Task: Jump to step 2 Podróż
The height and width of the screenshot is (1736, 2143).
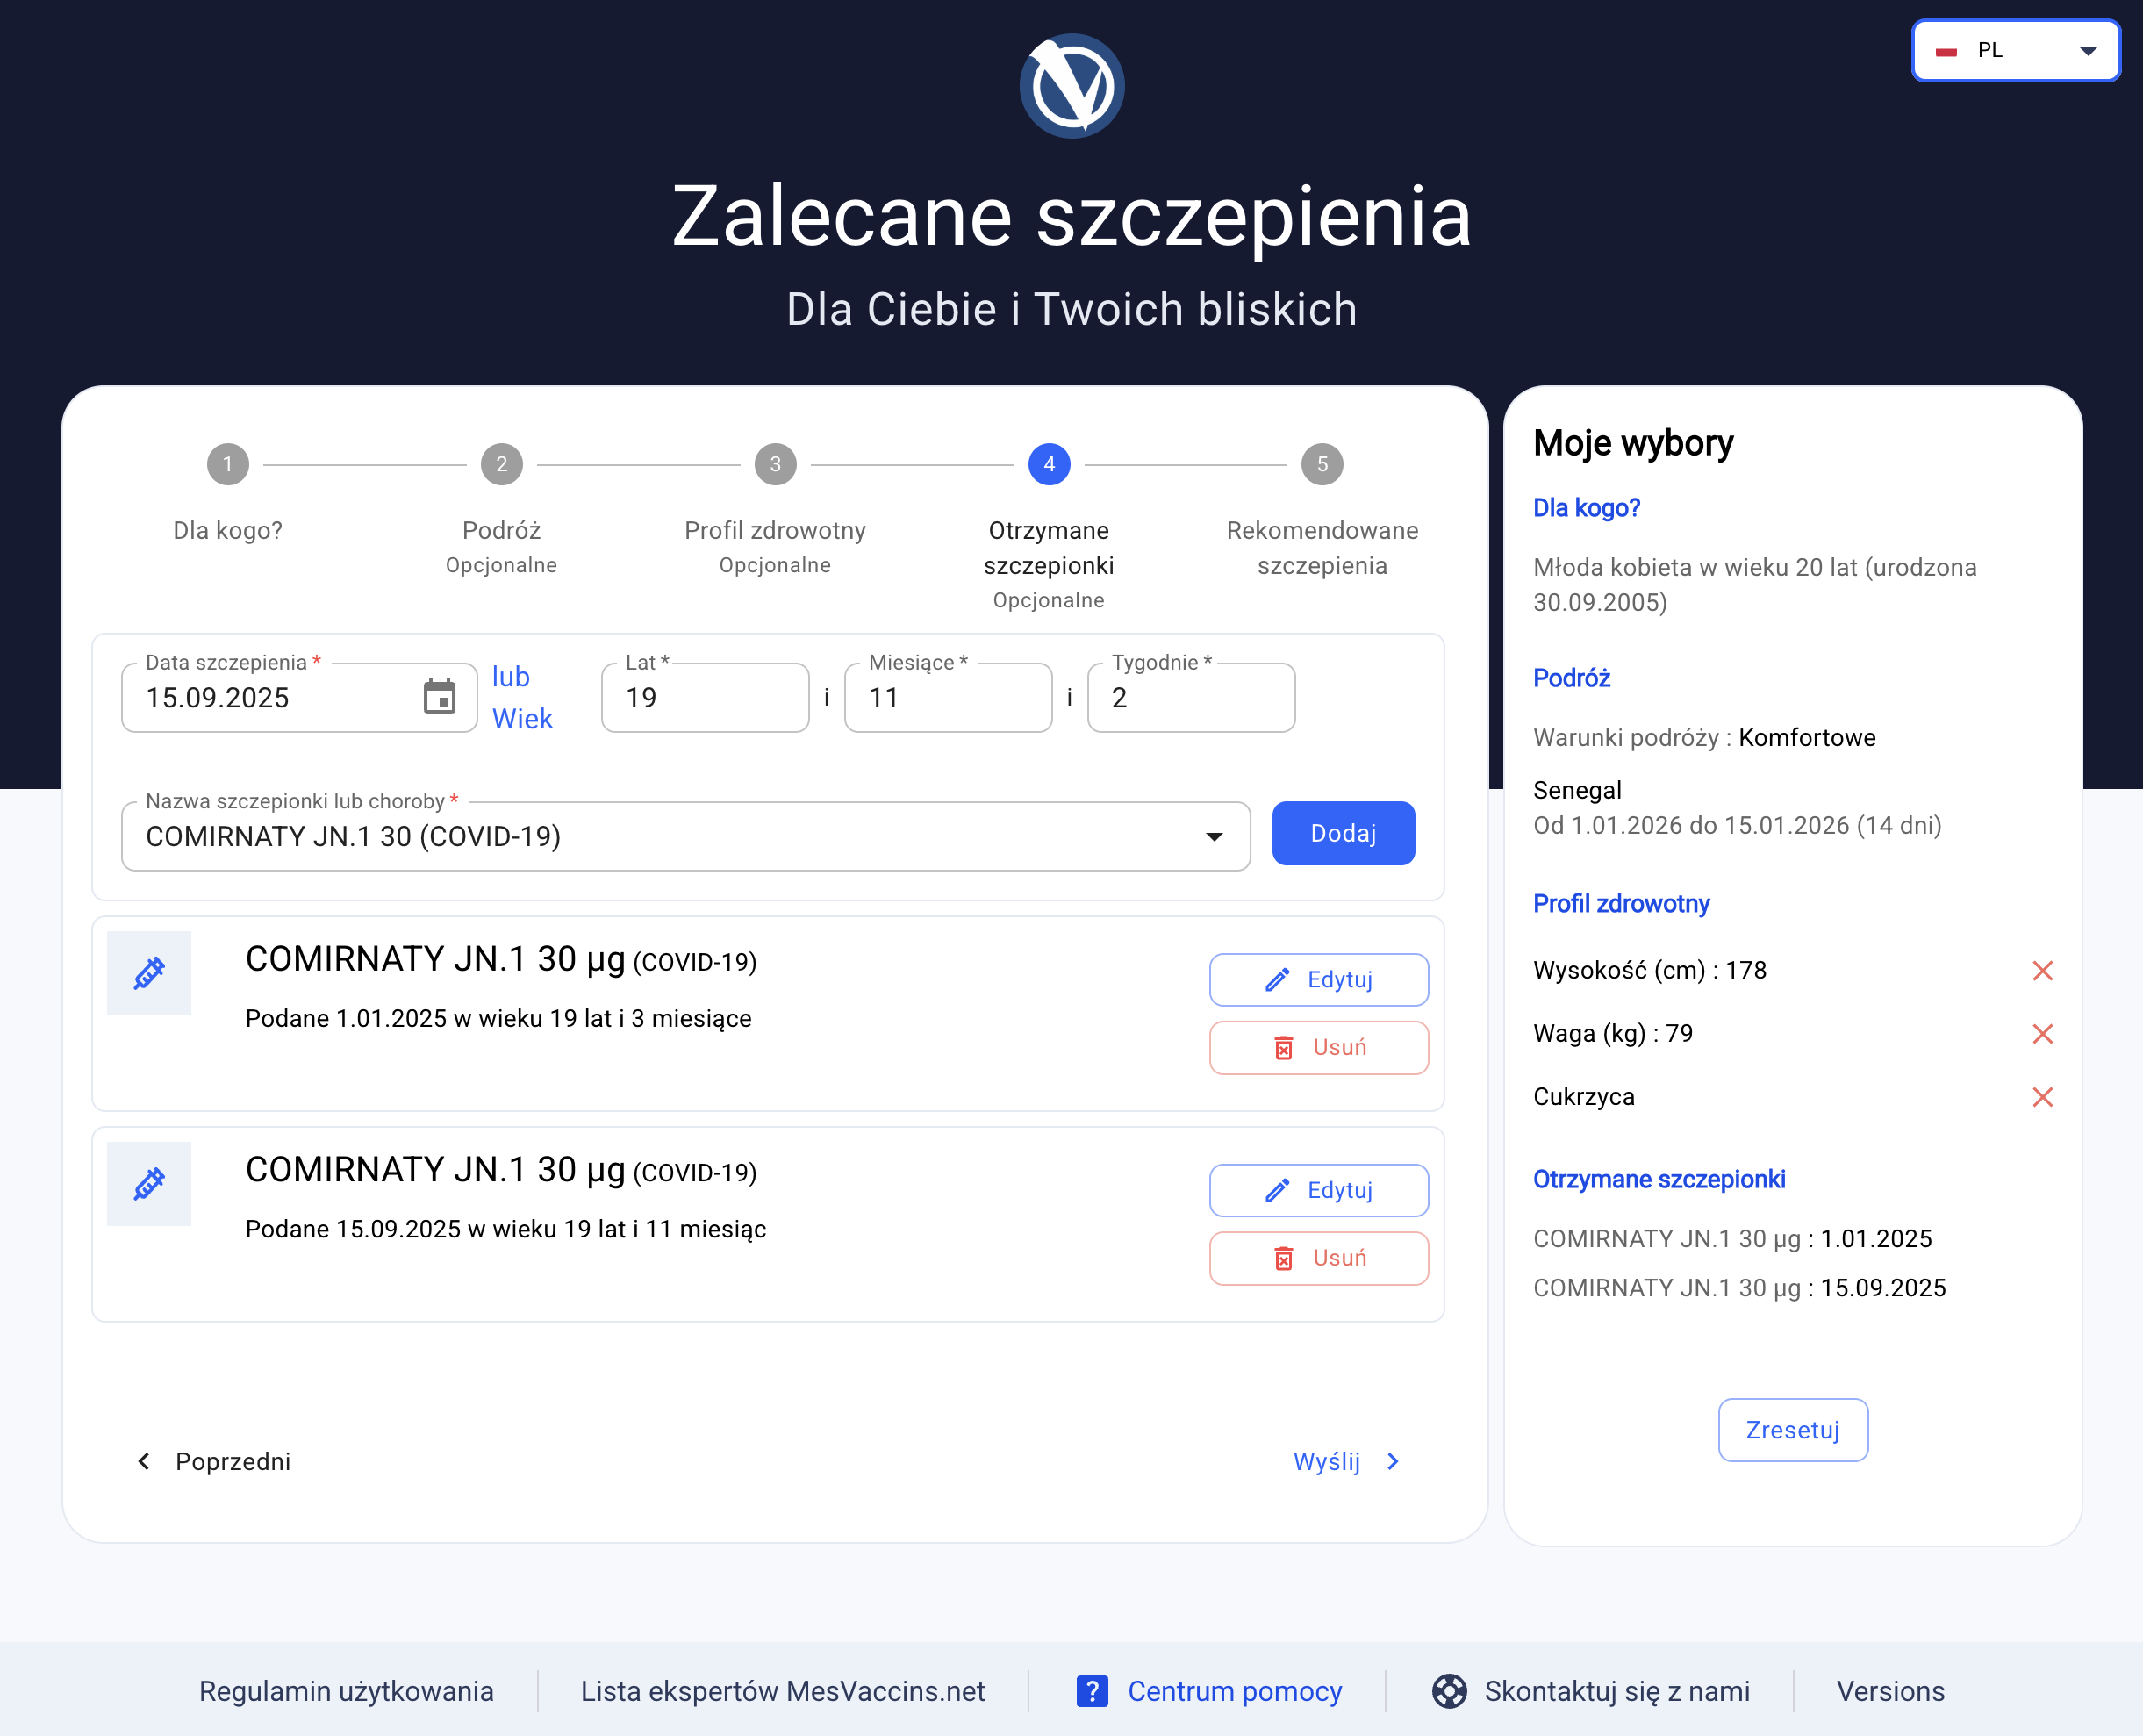Action: [x=502, y=465]
